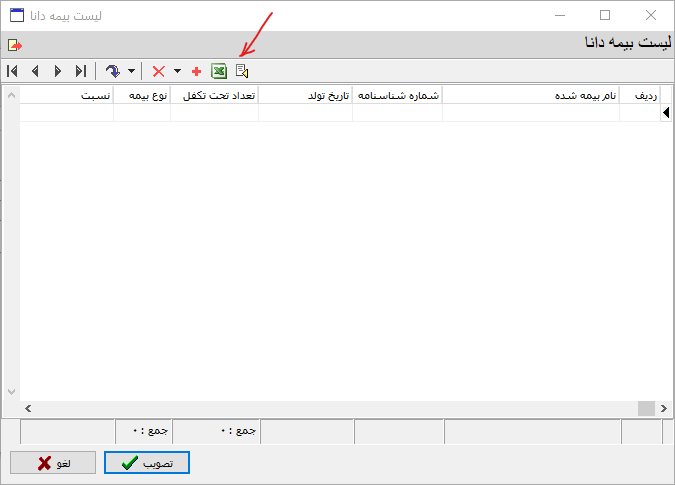Go to the first record
Image resolution: width=675 pixels, height=485 pixels.
12,71
